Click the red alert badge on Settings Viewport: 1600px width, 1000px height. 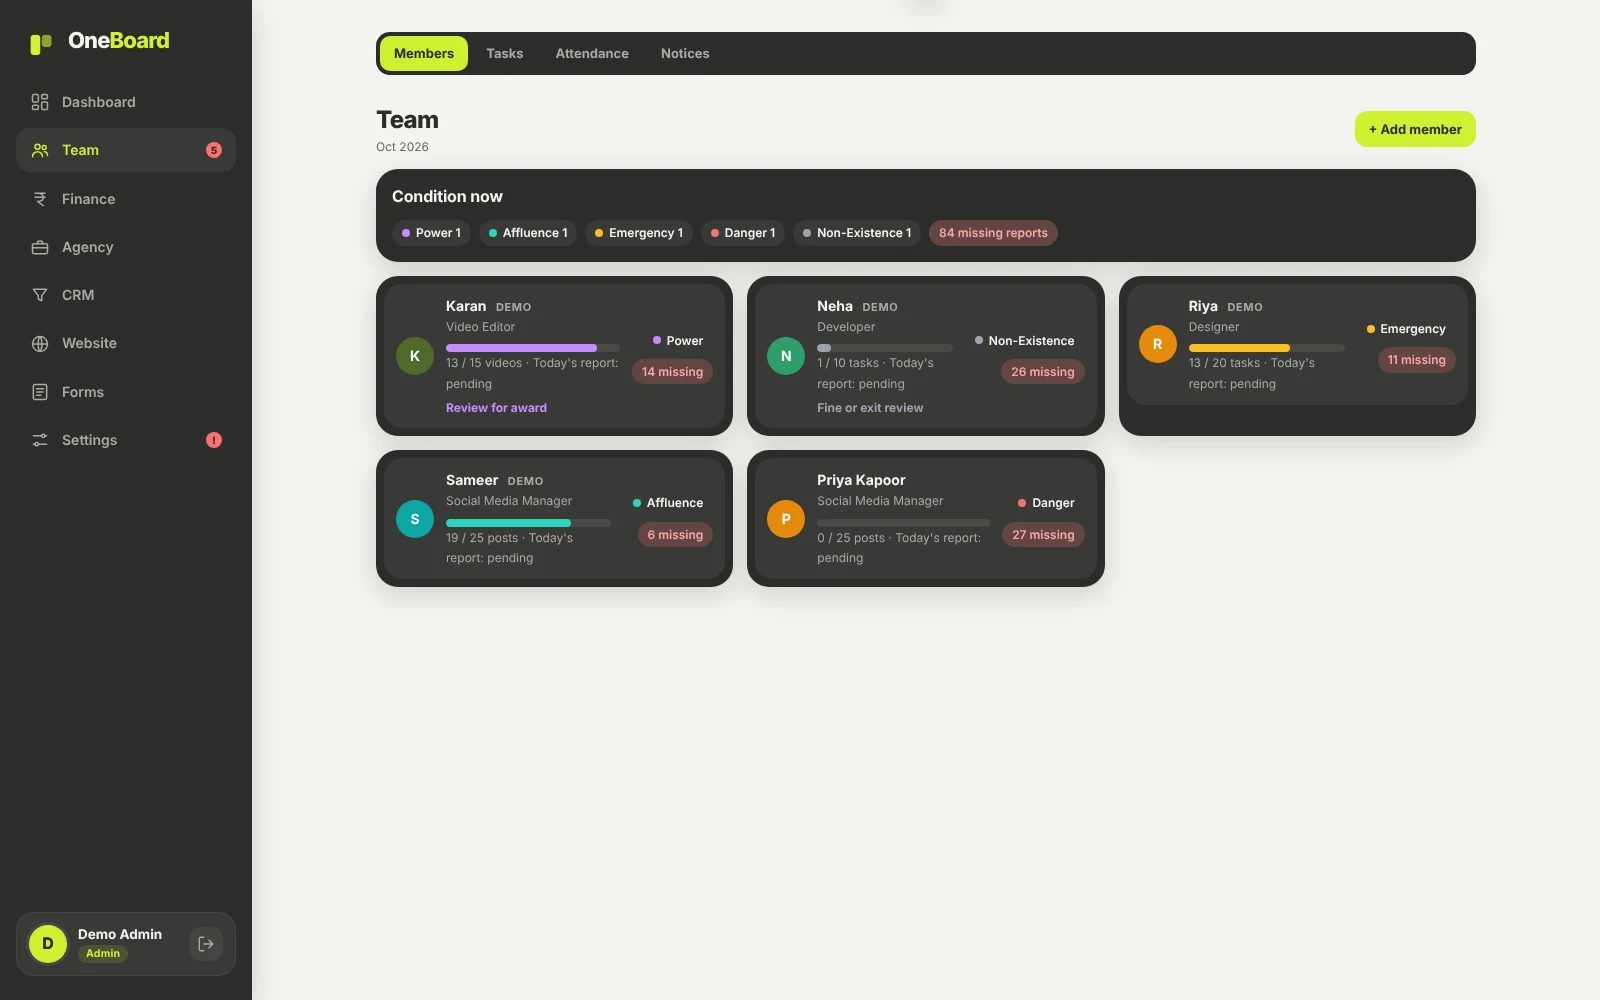(x=214, y=440)
